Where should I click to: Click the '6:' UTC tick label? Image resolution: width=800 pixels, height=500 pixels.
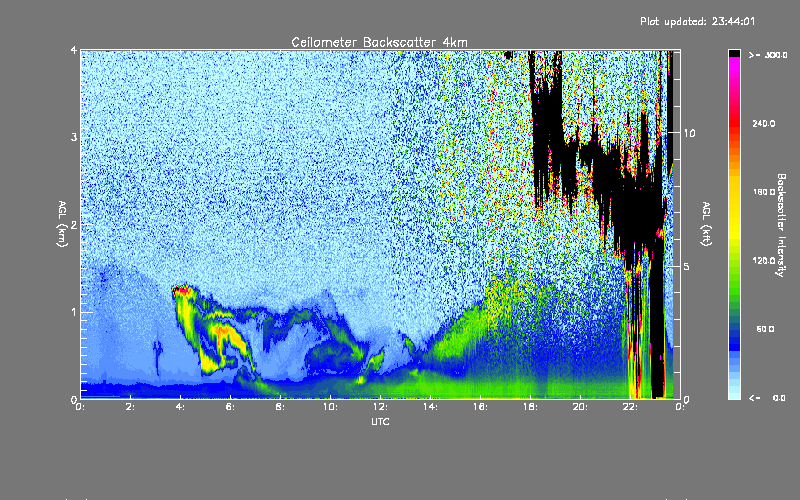231,407
